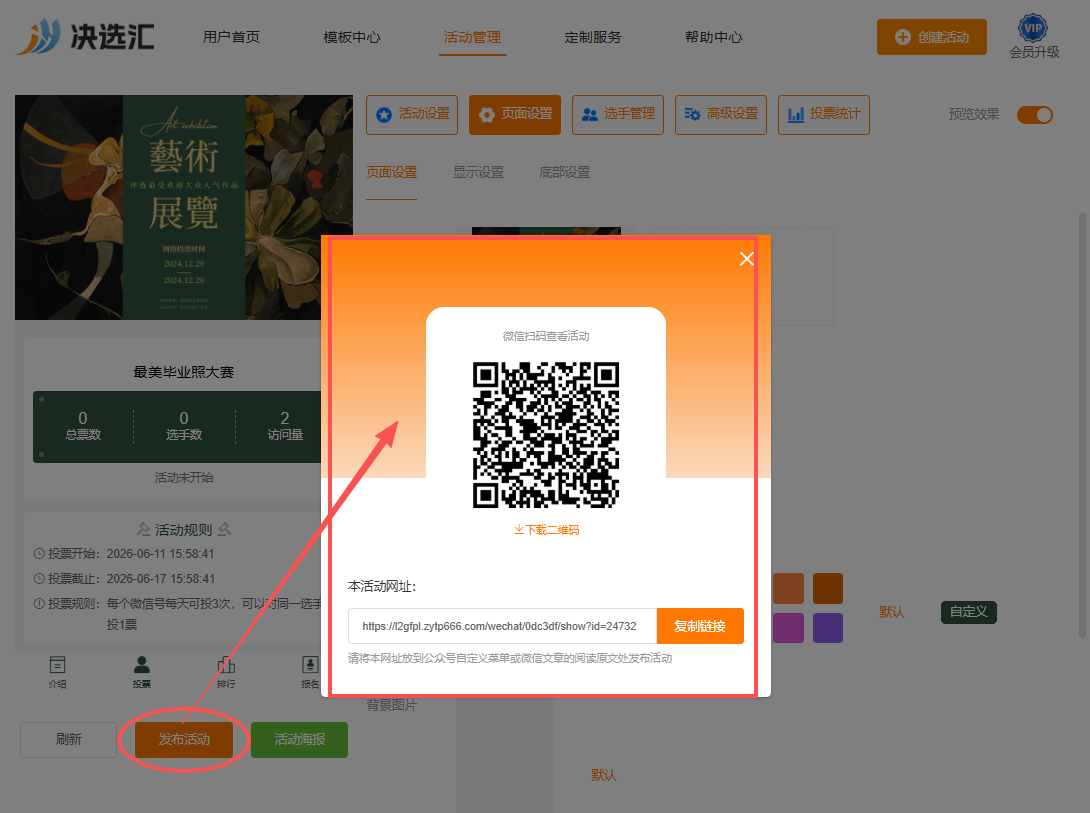Click the 投票 navigation icon
The image size is (1090, 813).
point(142,672)
